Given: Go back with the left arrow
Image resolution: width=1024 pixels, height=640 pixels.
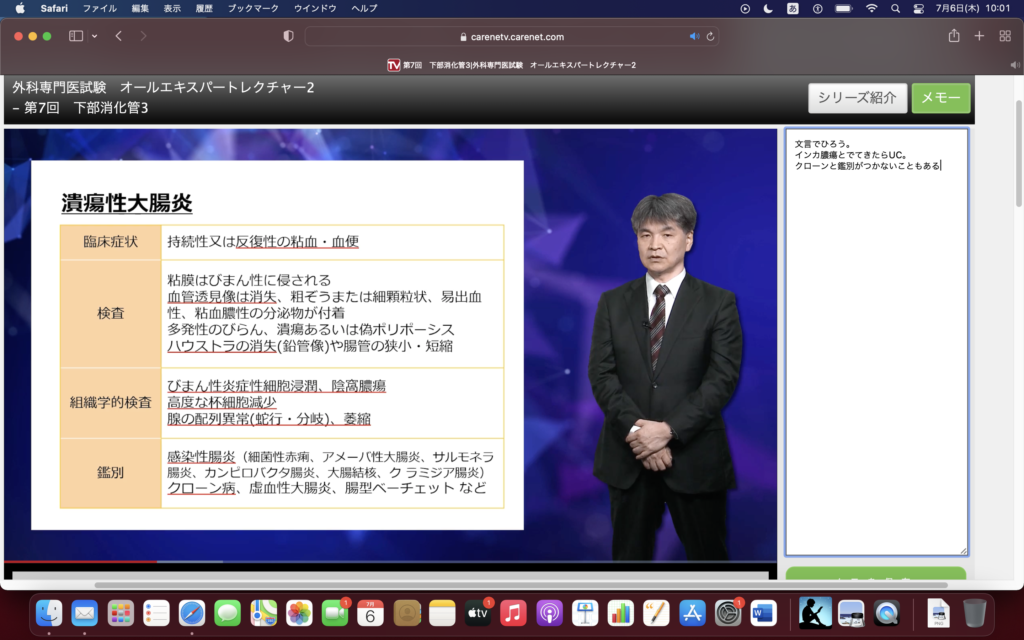Looking at the screenshot, I should tap(118, 36).
